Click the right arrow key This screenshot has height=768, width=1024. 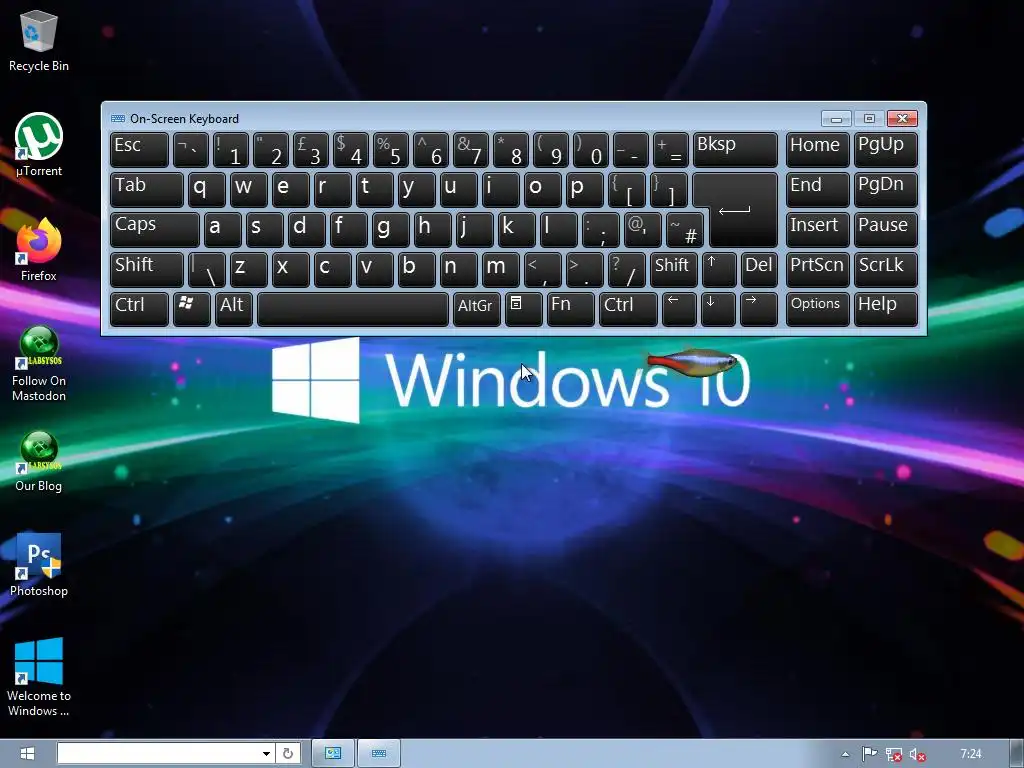(759, 310)
